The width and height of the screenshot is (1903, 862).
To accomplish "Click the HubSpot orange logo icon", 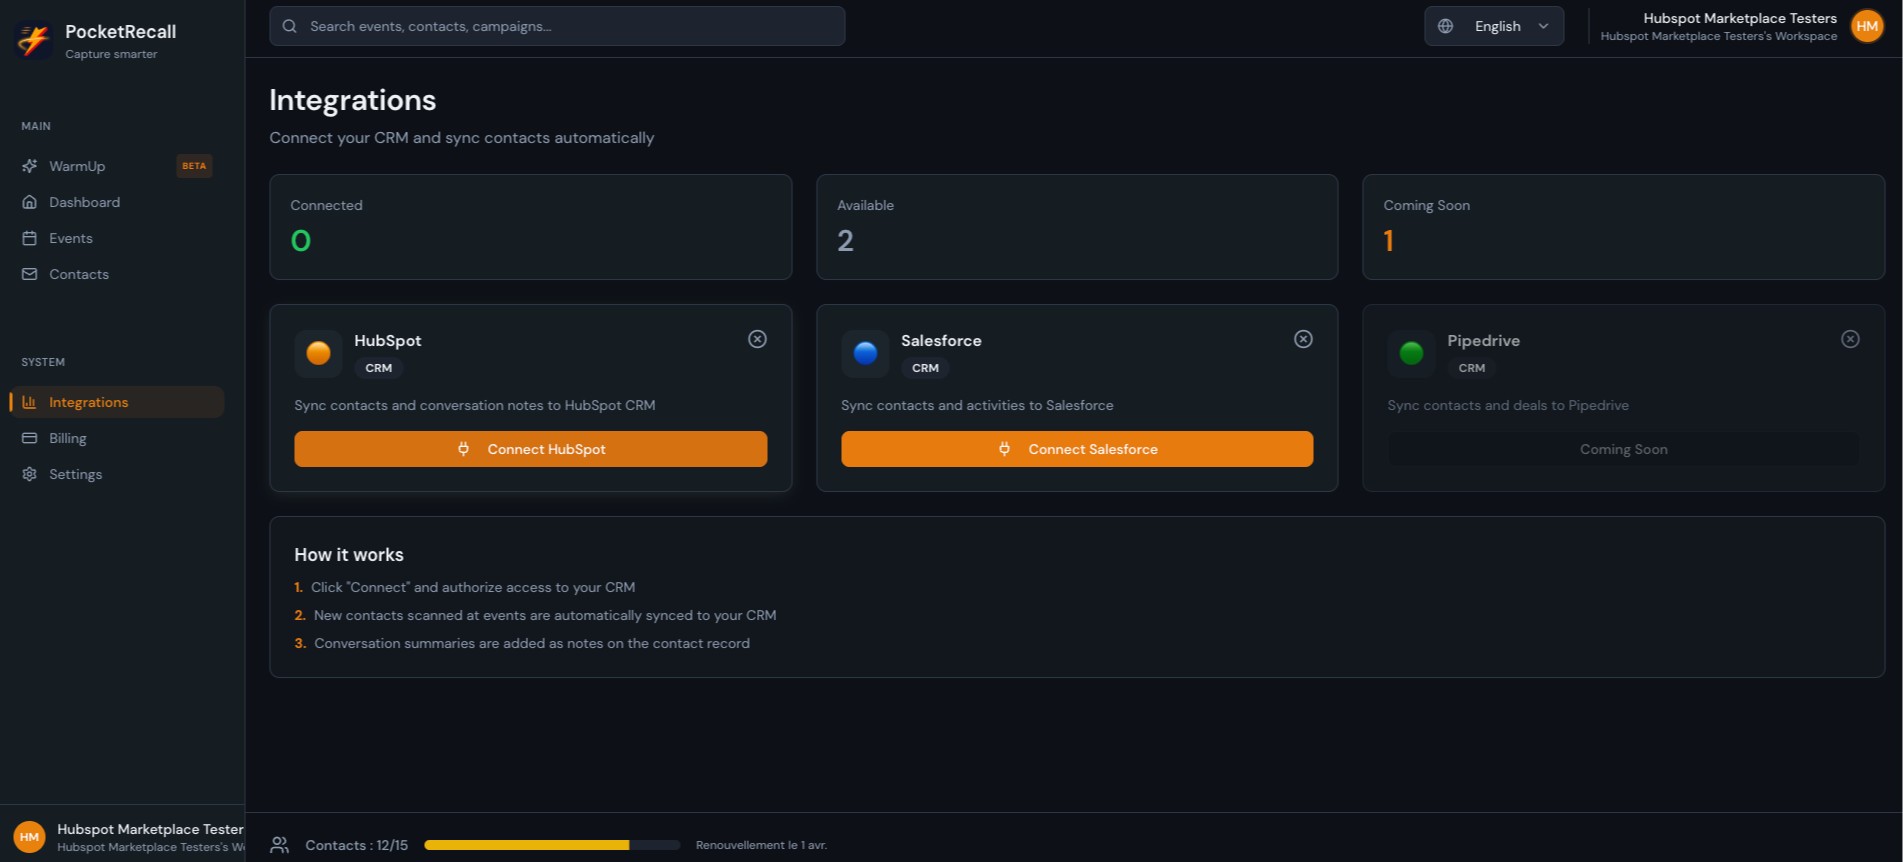I will (x=319, y=353).
